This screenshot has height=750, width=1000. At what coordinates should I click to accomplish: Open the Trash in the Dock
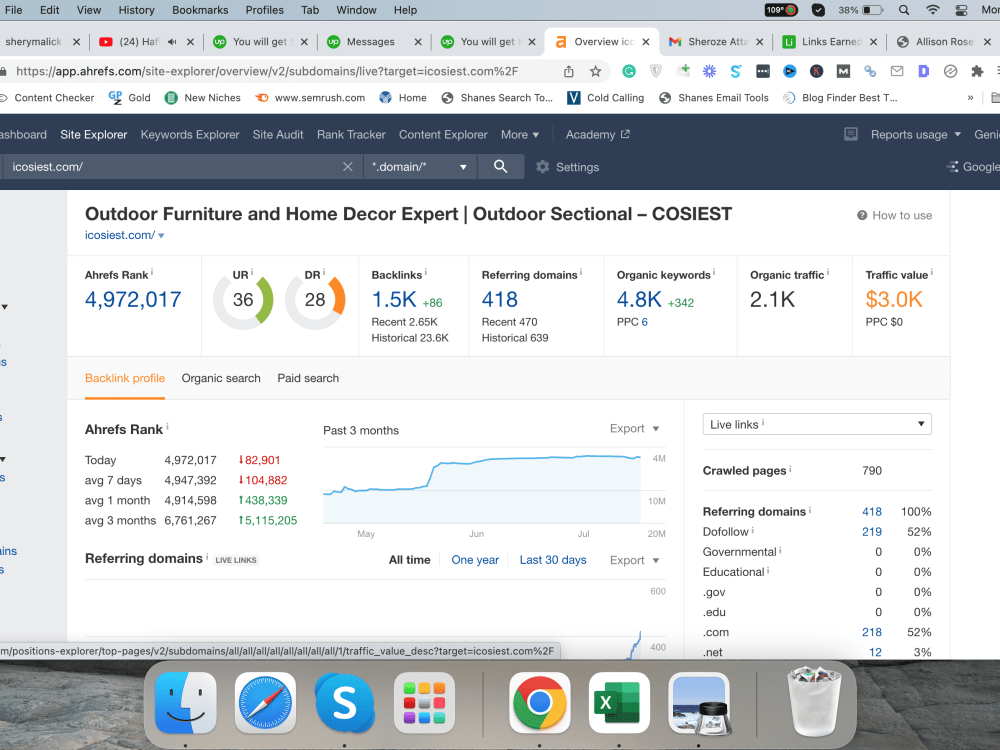815,702
